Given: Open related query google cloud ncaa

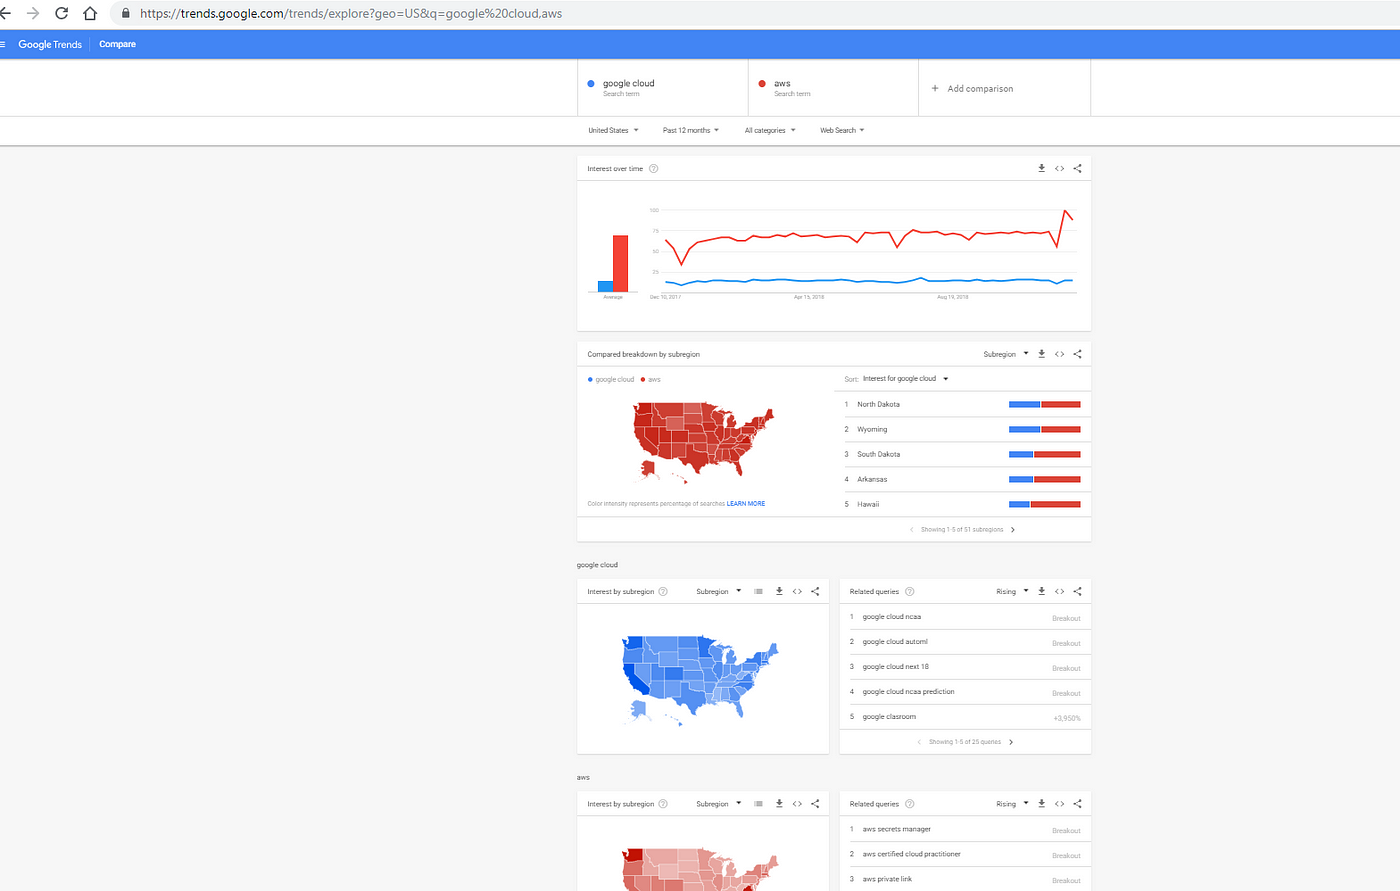Looking at the screenshot, I should (x=892, y=617).
